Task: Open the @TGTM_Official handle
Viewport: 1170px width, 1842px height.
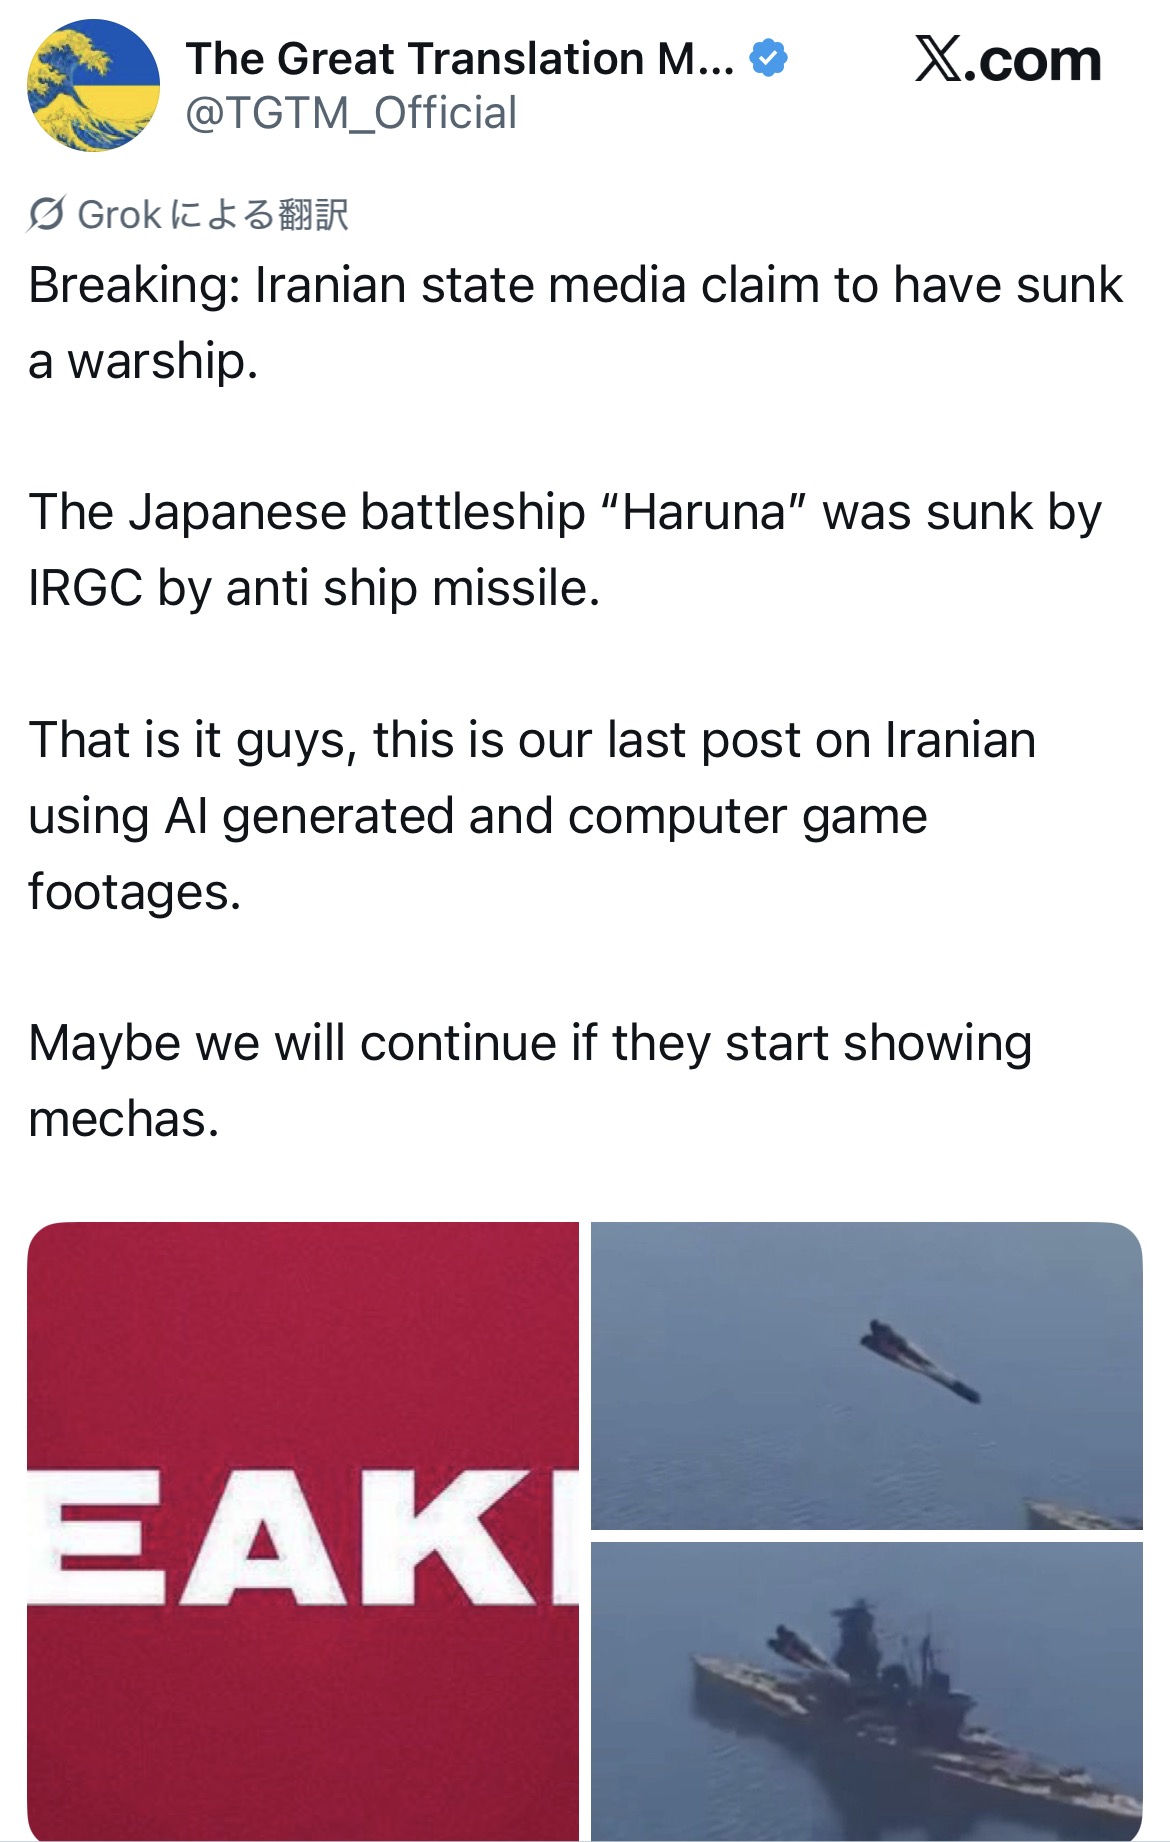Action: [351, 113]
